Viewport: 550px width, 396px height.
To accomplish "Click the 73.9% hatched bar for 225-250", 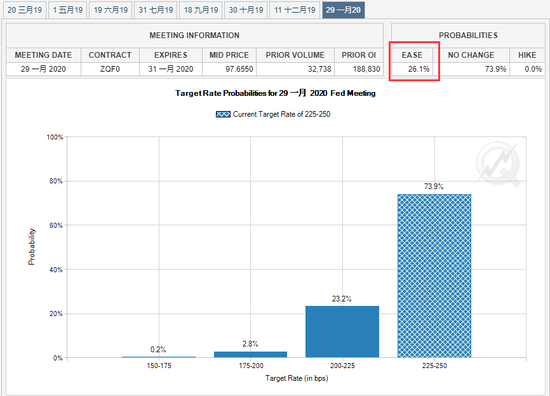I will point(434,276).
